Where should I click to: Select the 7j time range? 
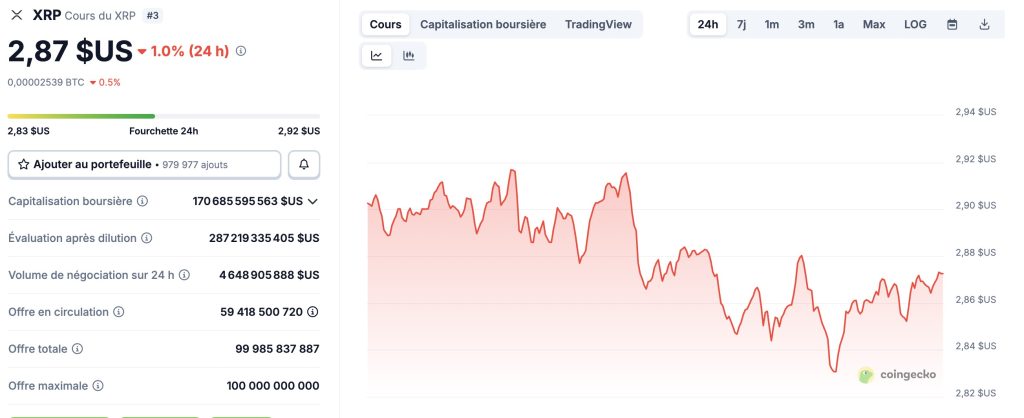click(x=741, y=24)
